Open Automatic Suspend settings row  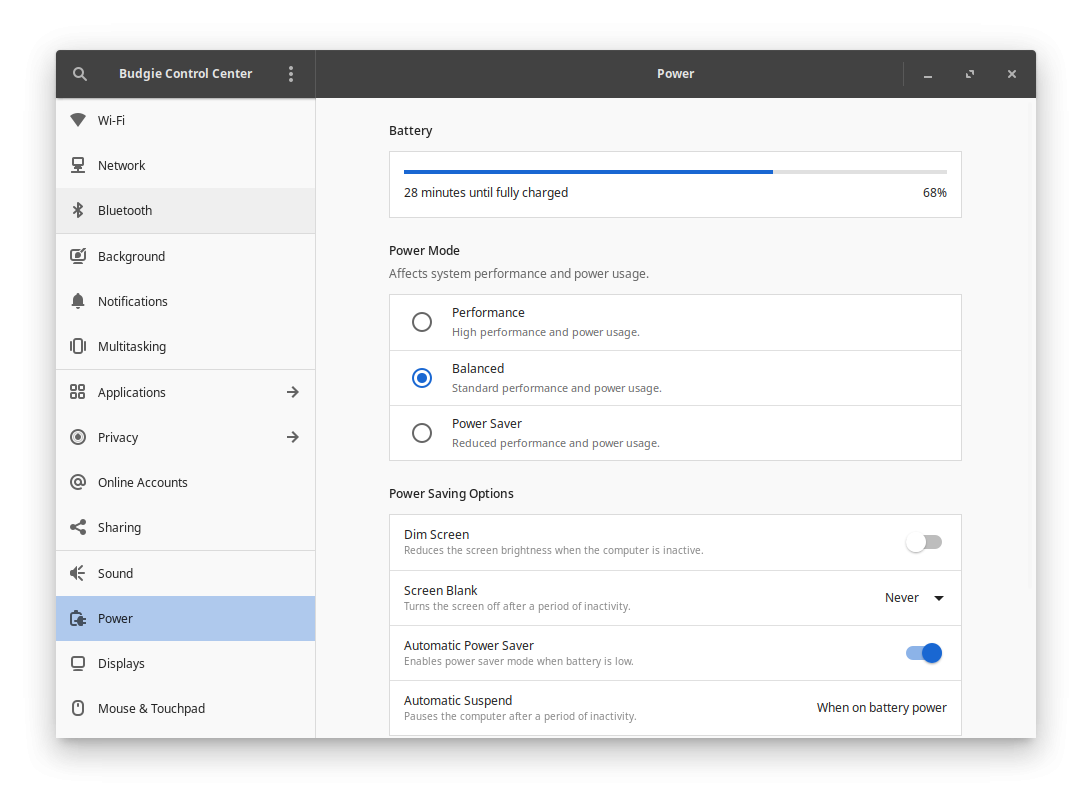click(674, 708)
